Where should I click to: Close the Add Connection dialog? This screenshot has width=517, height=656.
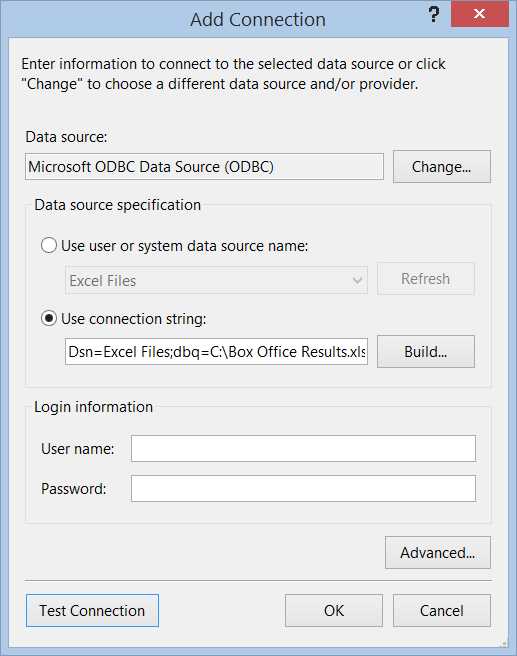[479, 14]
